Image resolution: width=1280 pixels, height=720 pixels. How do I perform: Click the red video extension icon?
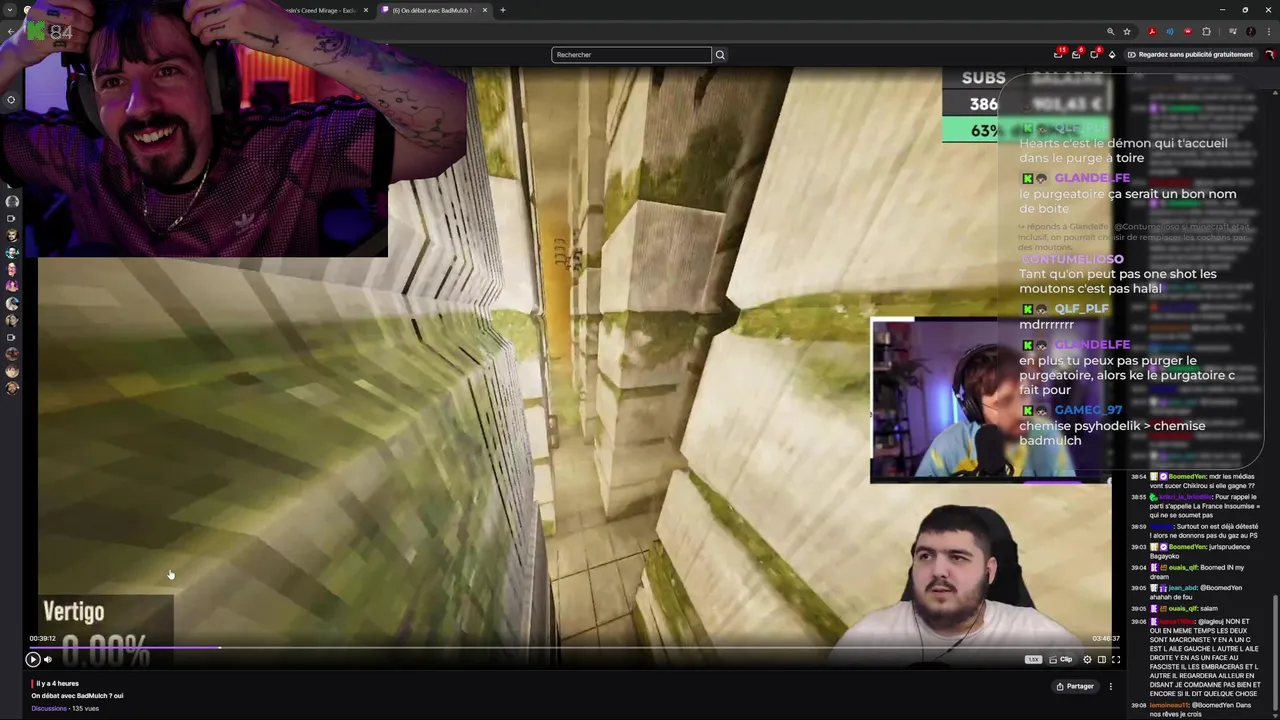click(x=1187, y=32)
